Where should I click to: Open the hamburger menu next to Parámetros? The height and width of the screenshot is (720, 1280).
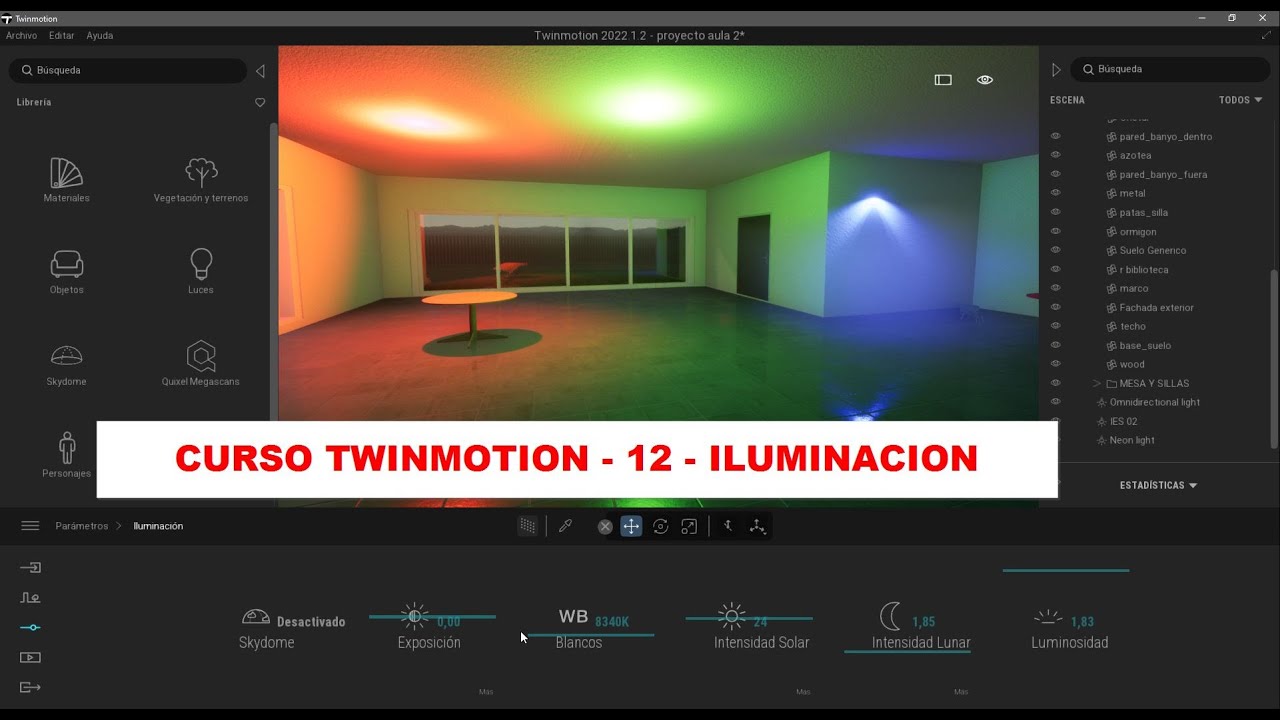(30, 526)
